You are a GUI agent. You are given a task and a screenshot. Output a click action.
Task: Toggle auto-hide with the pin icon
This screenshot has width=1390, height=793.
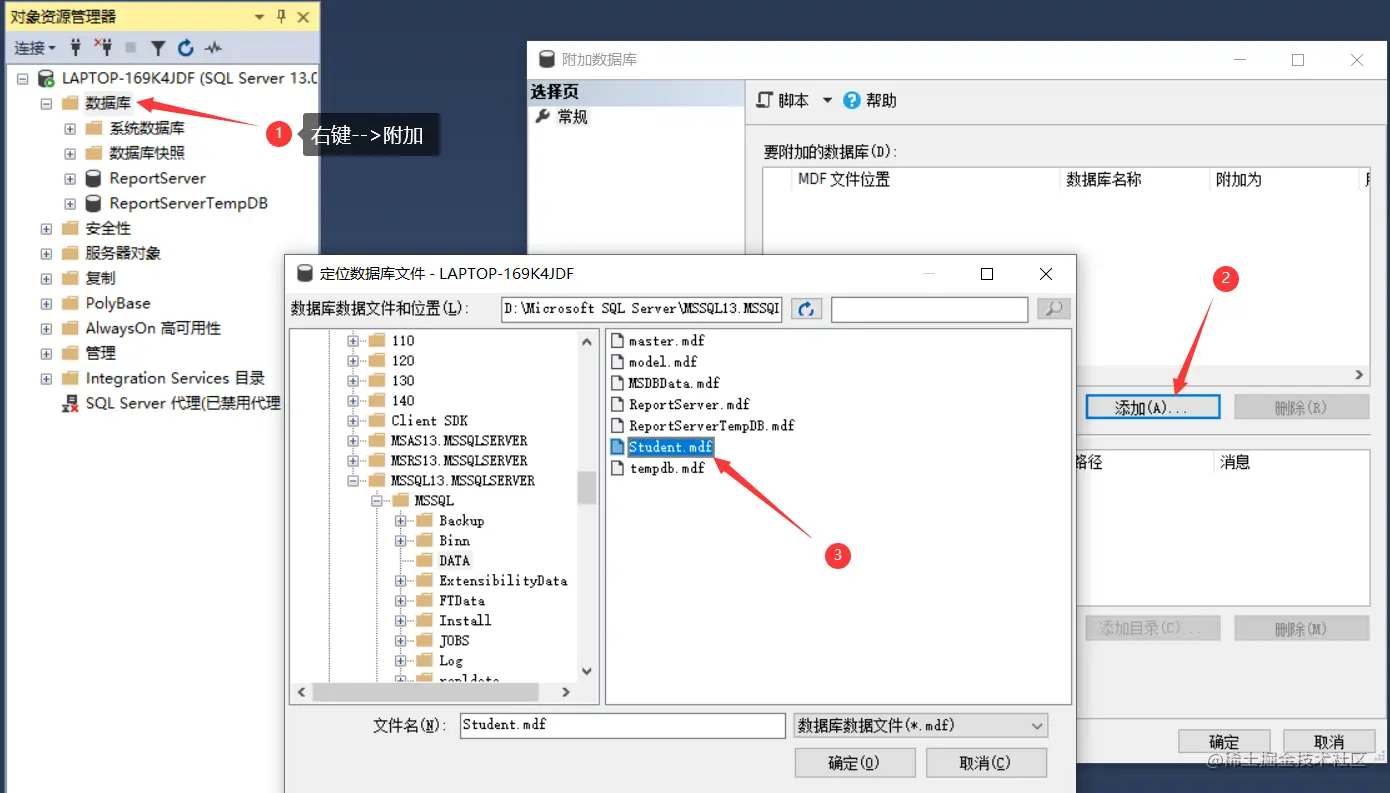click(281, 16)
